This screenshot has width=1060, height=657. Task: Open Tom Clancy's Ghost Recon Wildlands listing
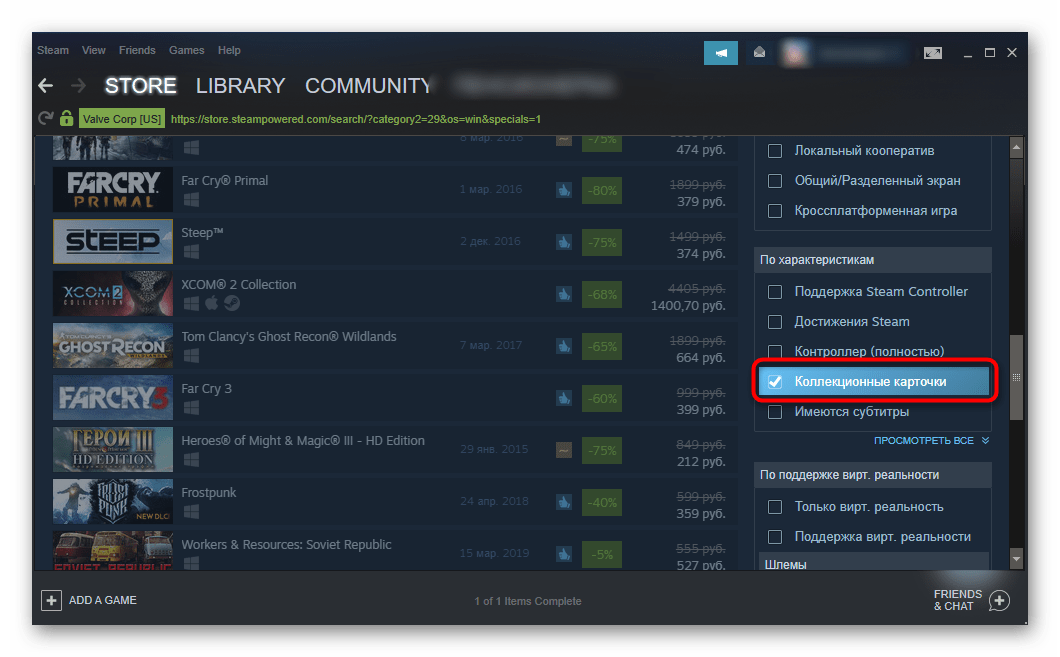tap(395, 346)
